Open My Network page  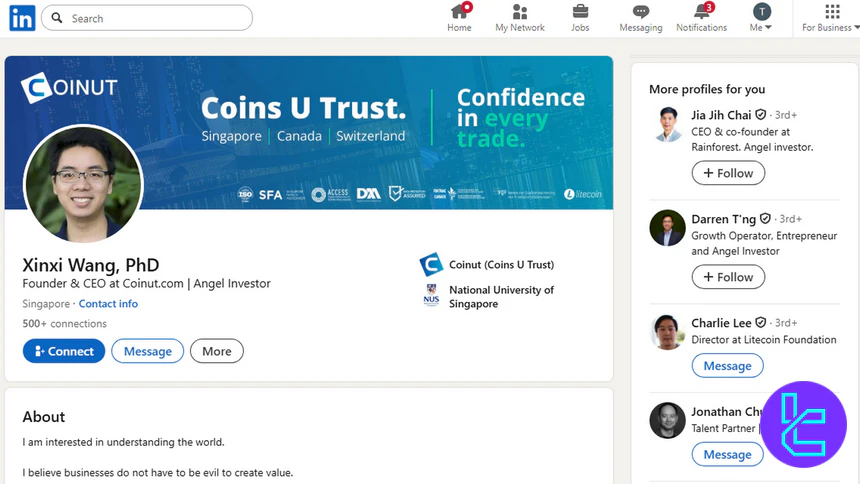(x=519, y=18)
